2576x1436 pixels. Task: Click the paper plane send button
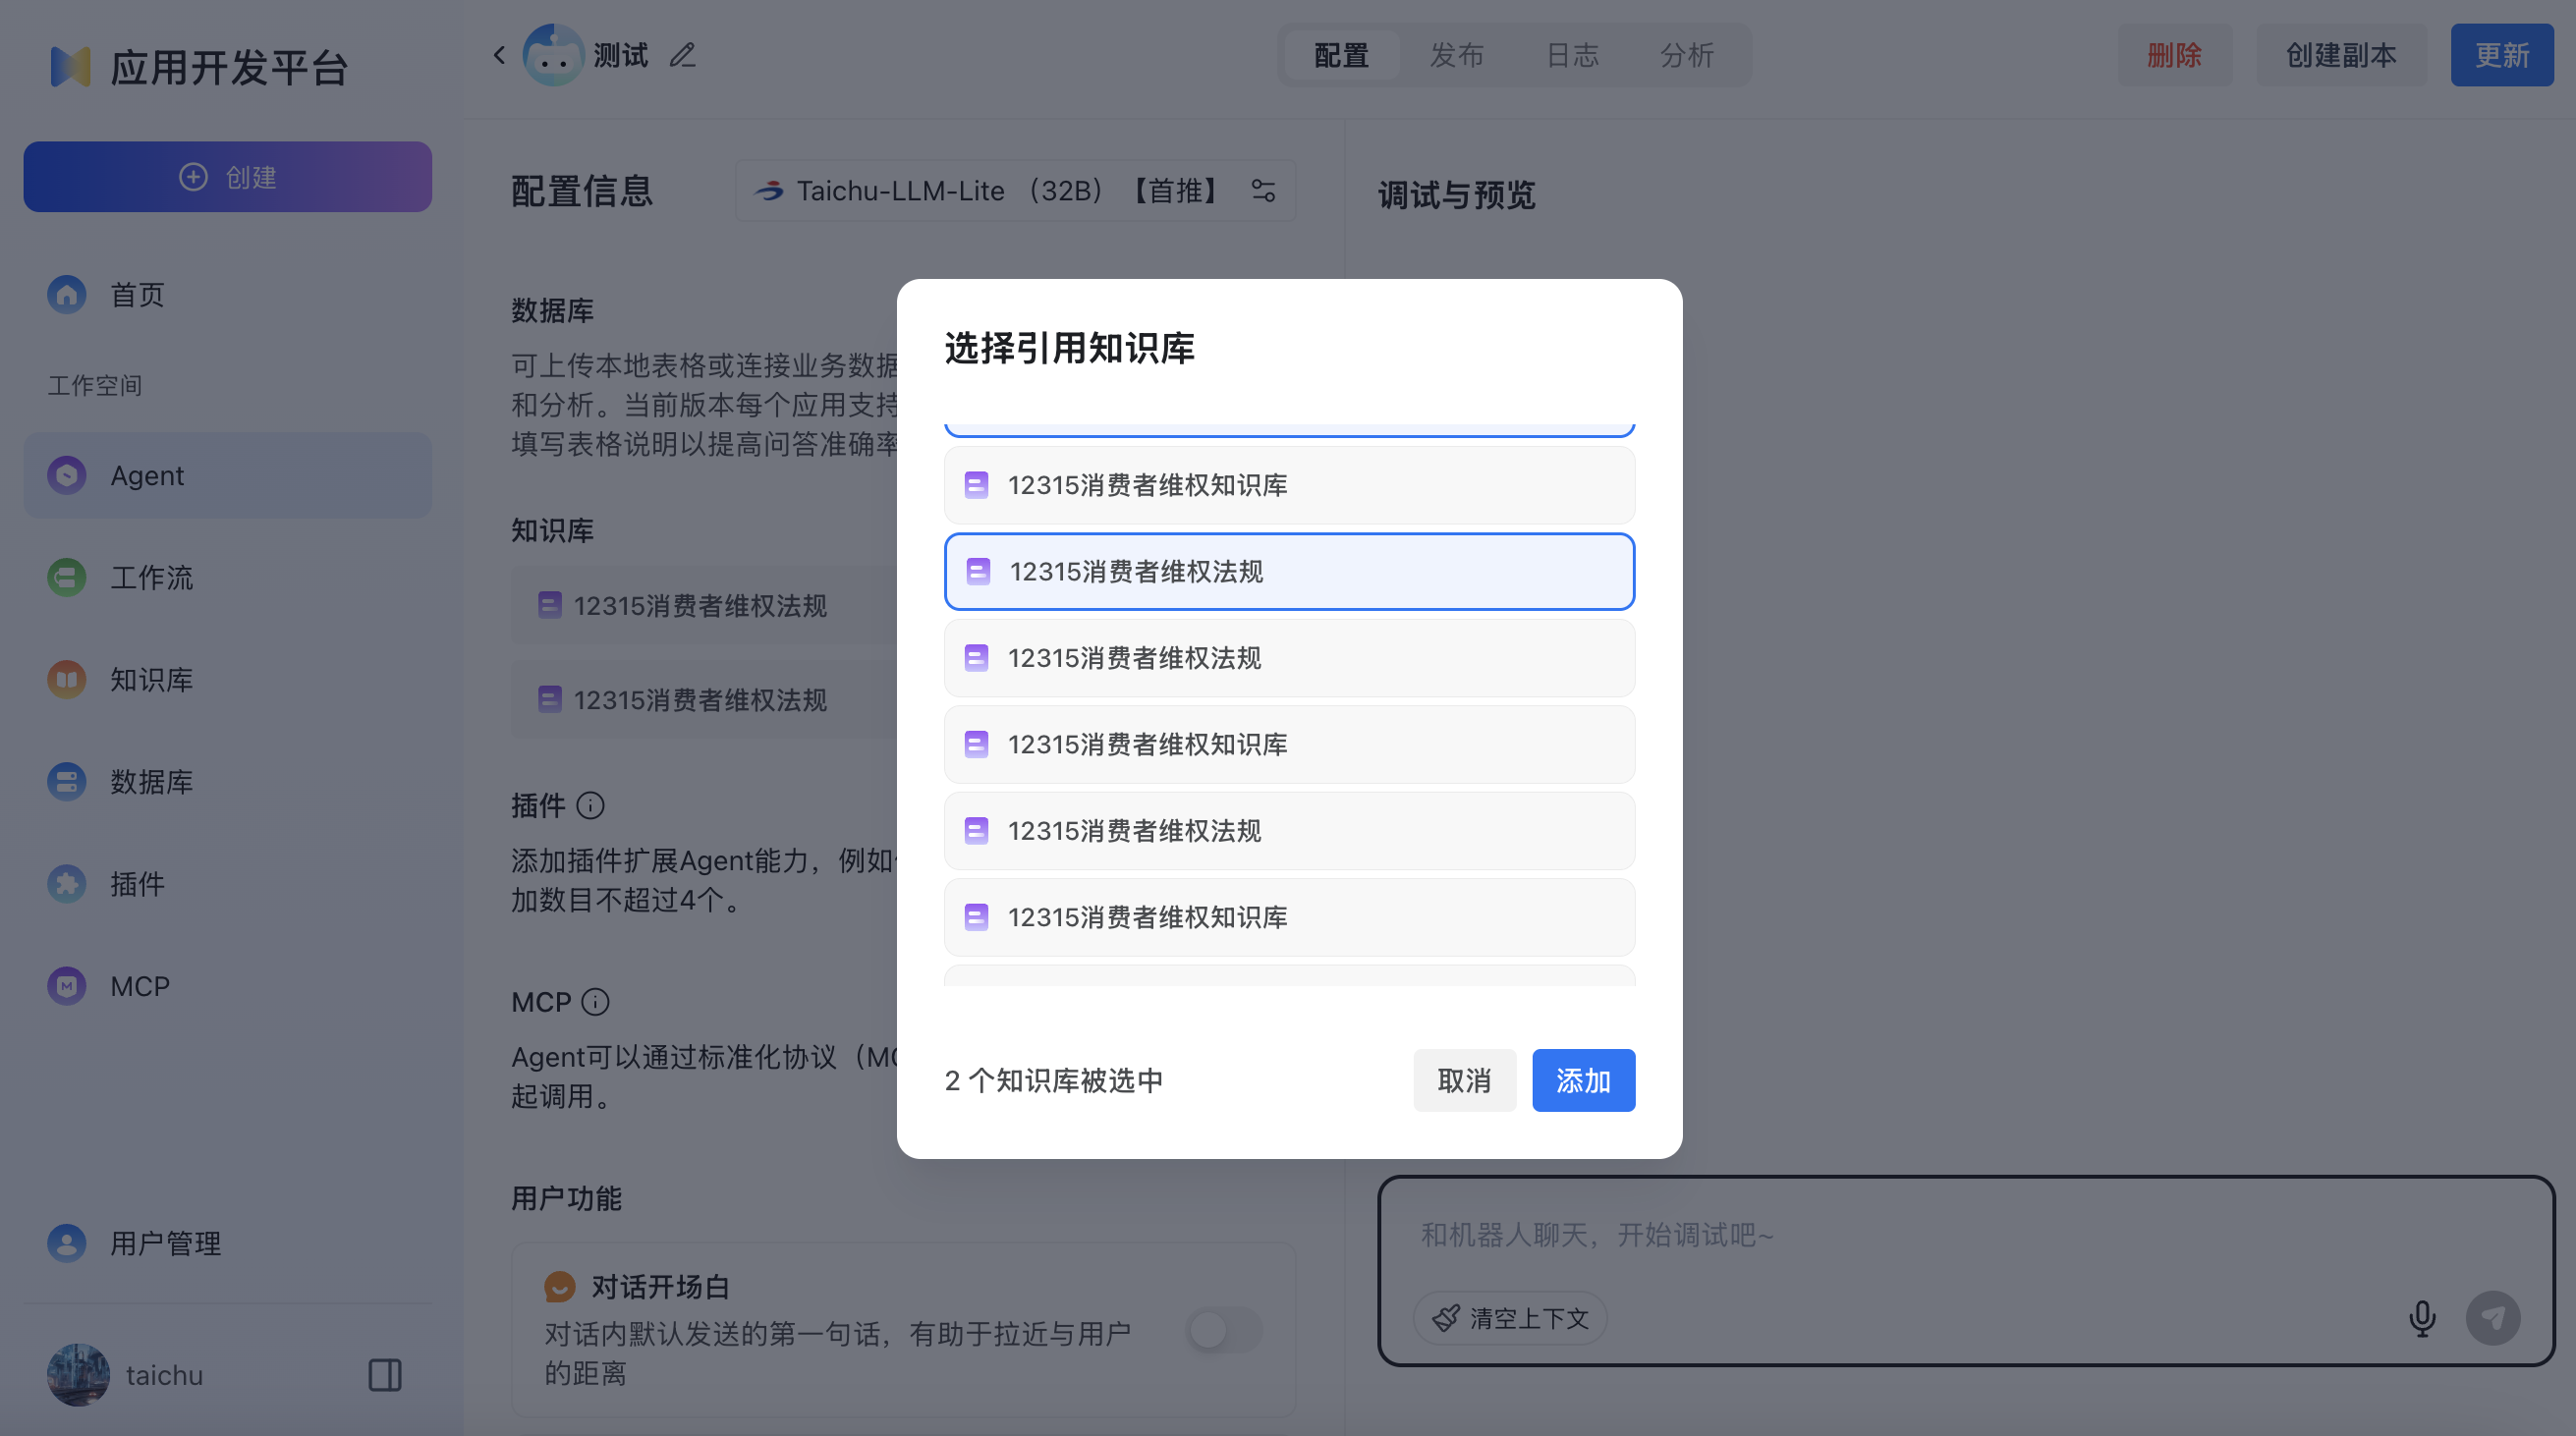pos(2493,1318)
